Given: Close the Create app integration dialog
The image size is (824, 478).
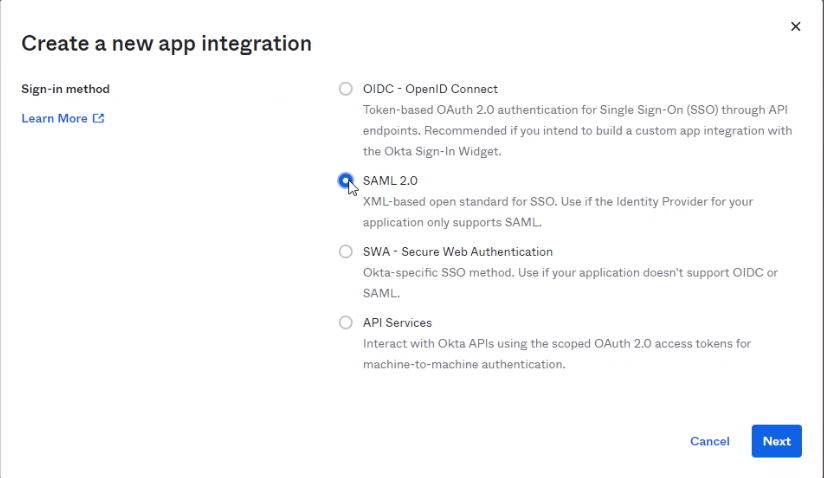Looking at the screenshot, I should (795, 27).
